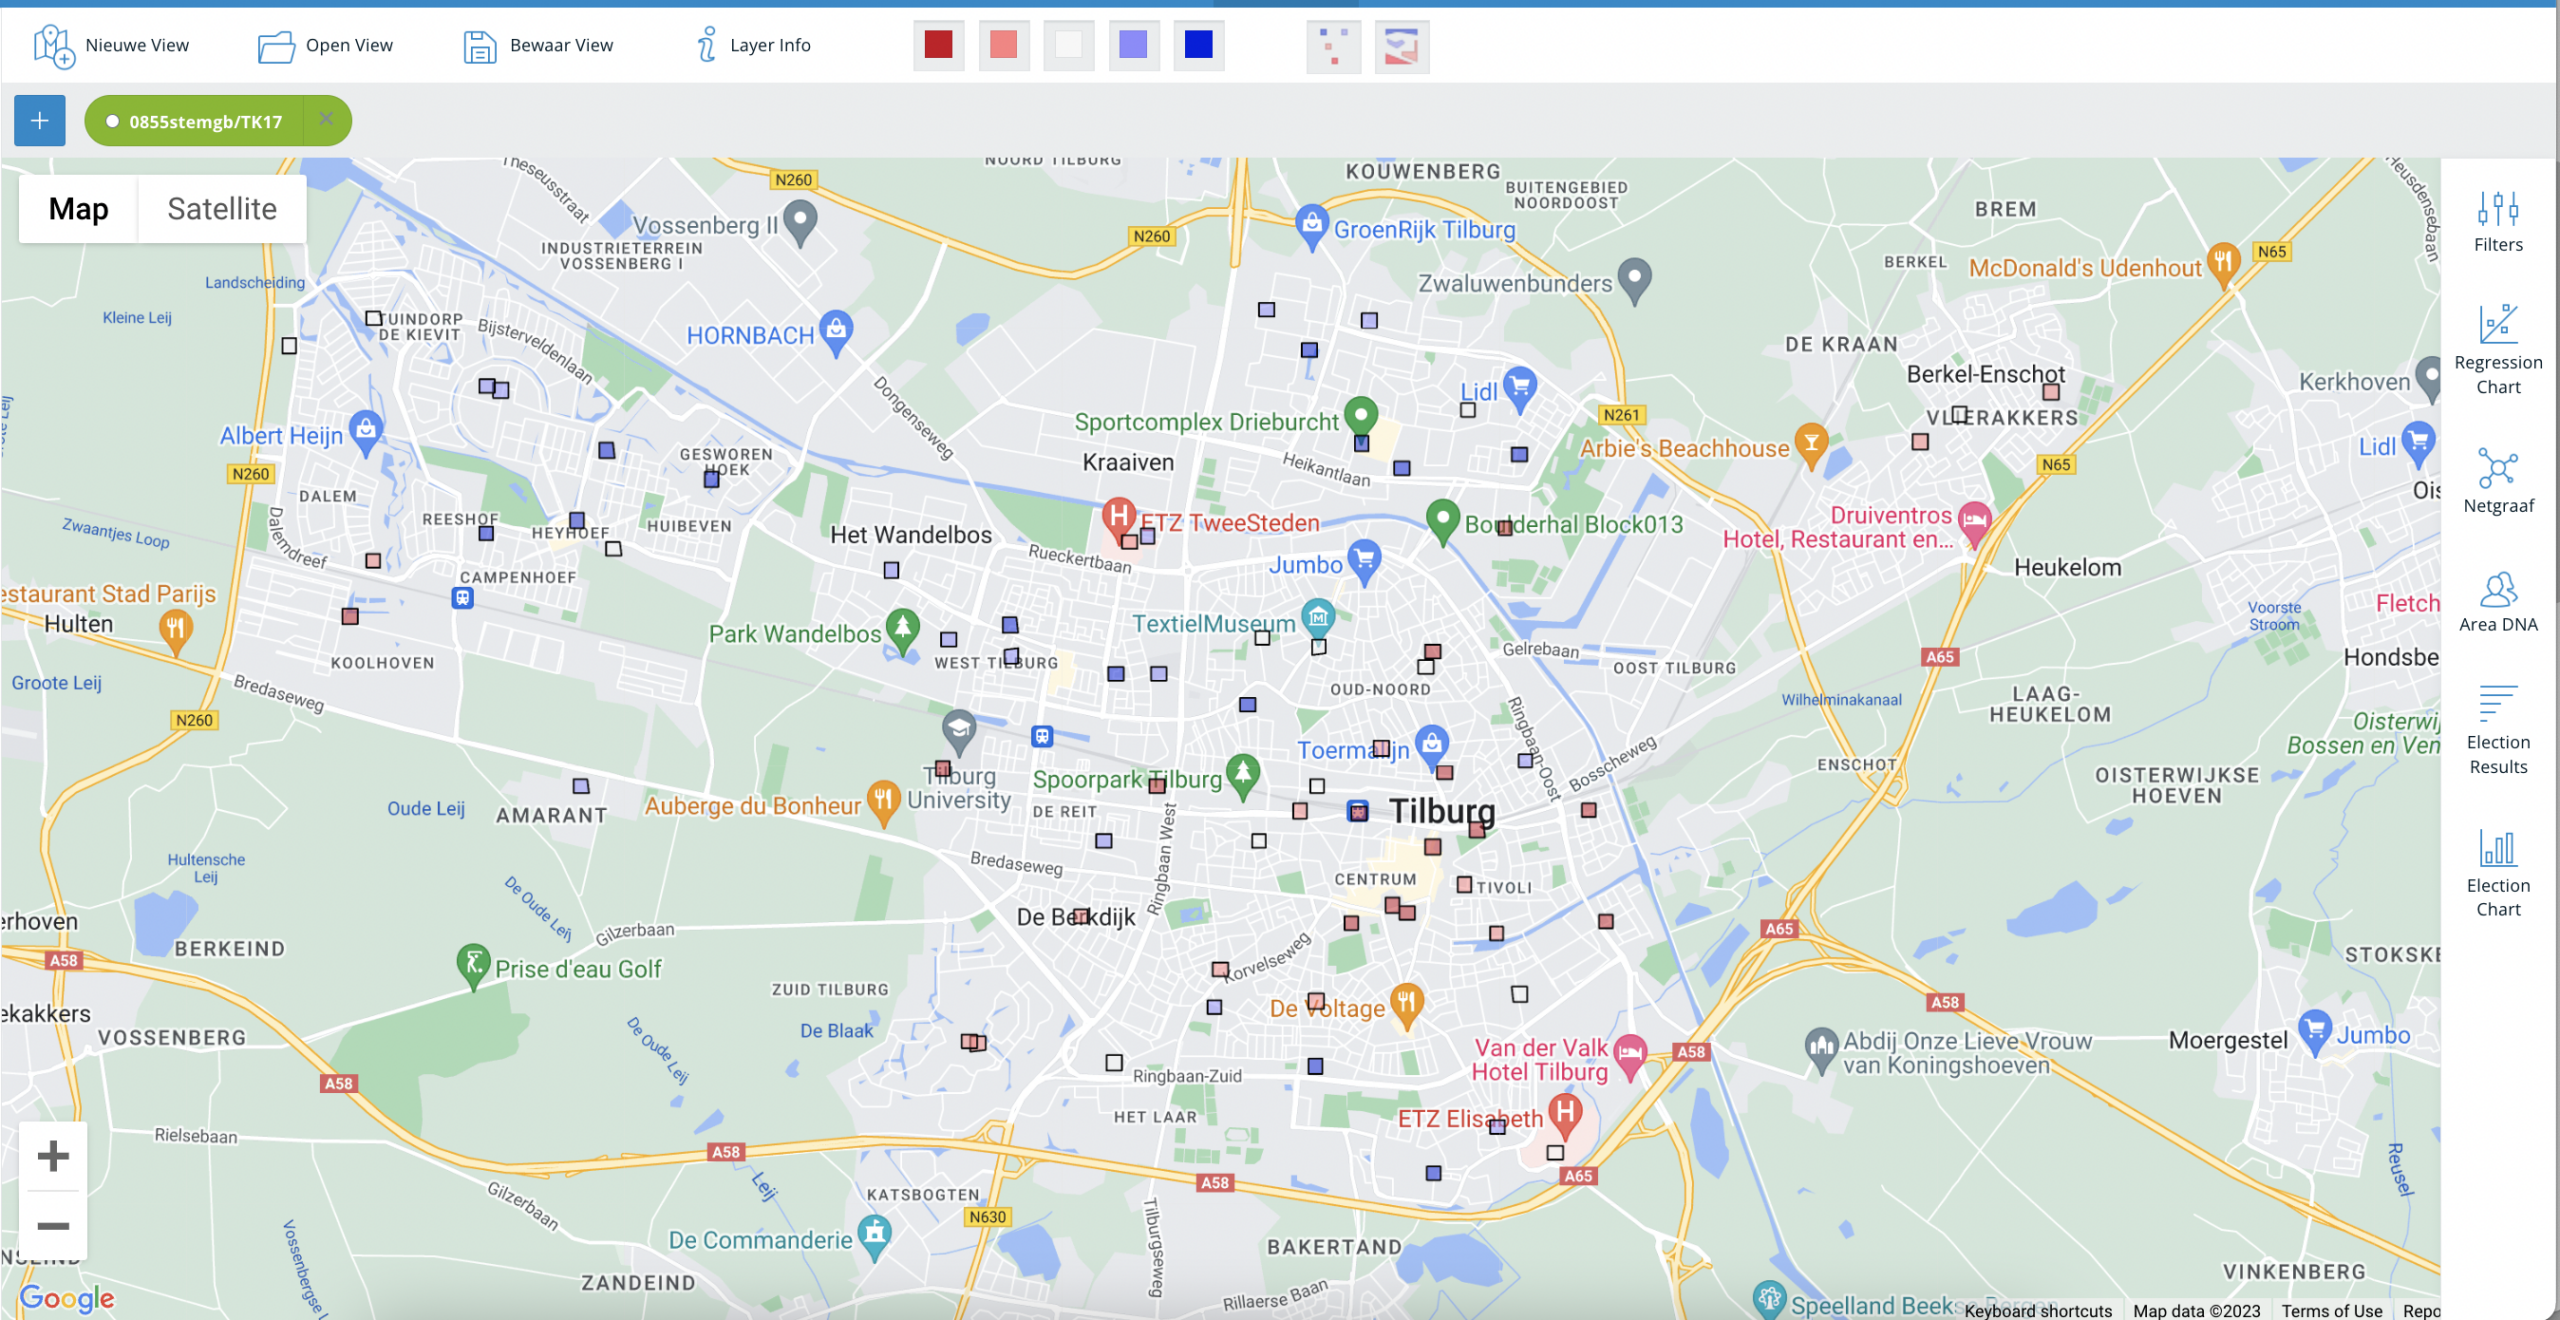Image resolution: width=2560 pixels, height=1320 pixels.
Task: Select the dark red color swatch
Action: (x=938, y=45)
